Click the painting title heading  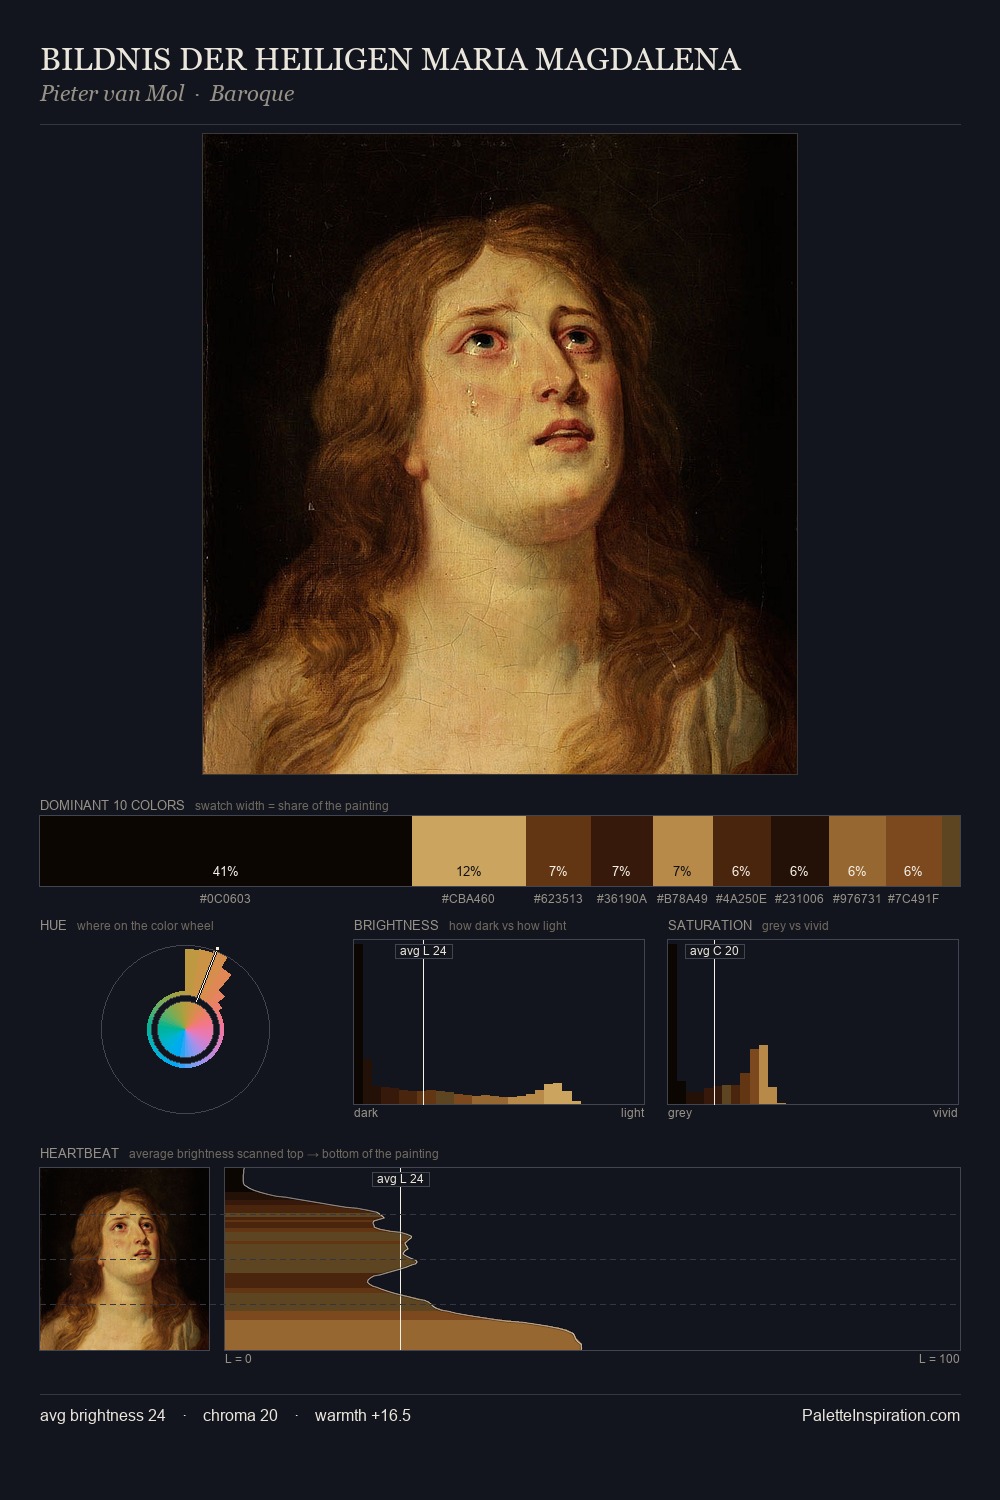(390, 60)
